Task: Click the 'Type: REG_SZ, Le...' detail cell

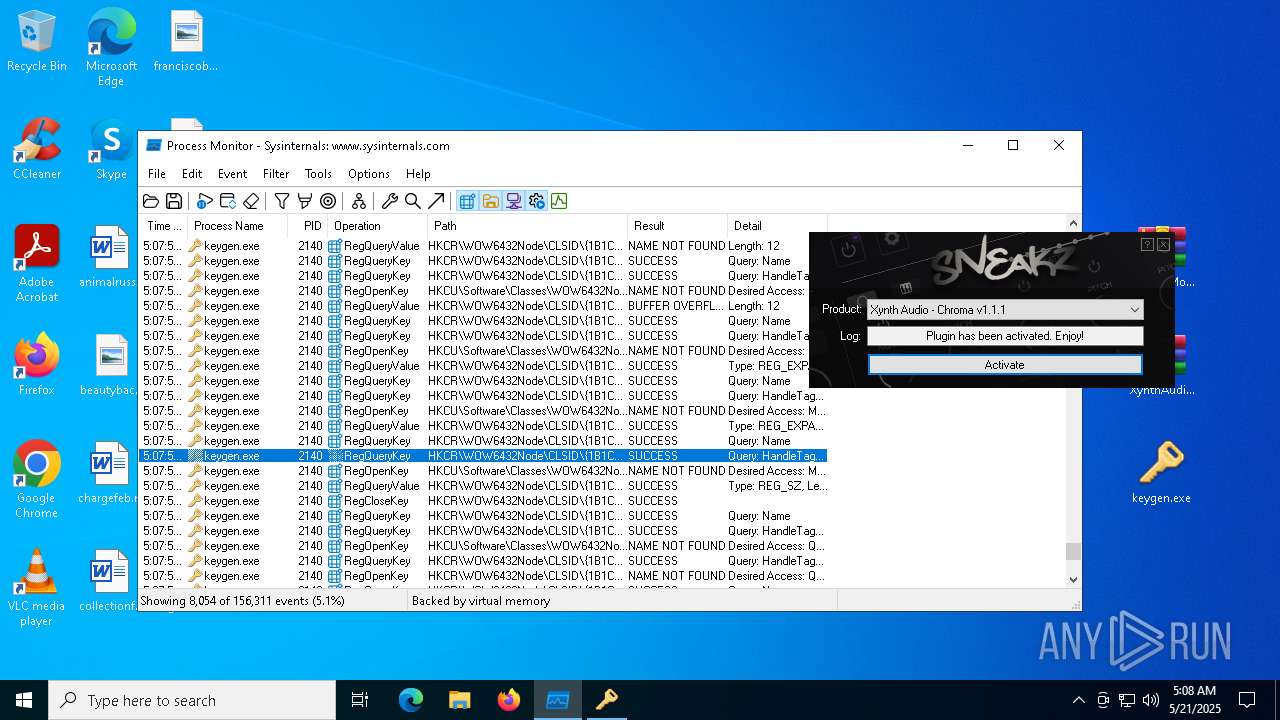Action: pos(777,486)
